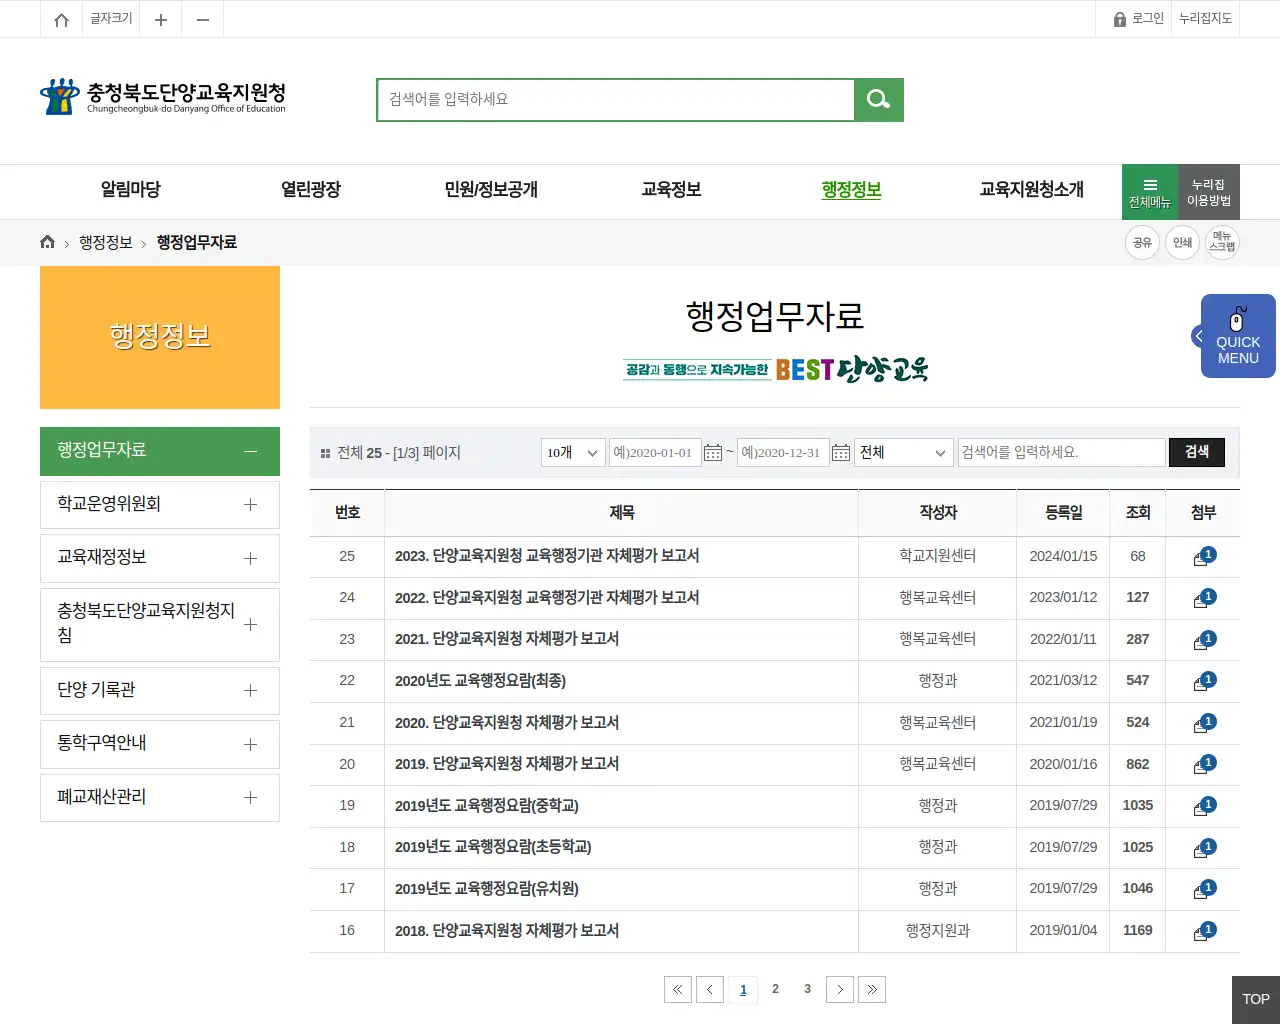1280x1024 pixels.
Task: Open post 2020년도 교육행정요람(최종)
Action: tap(480, 681)
